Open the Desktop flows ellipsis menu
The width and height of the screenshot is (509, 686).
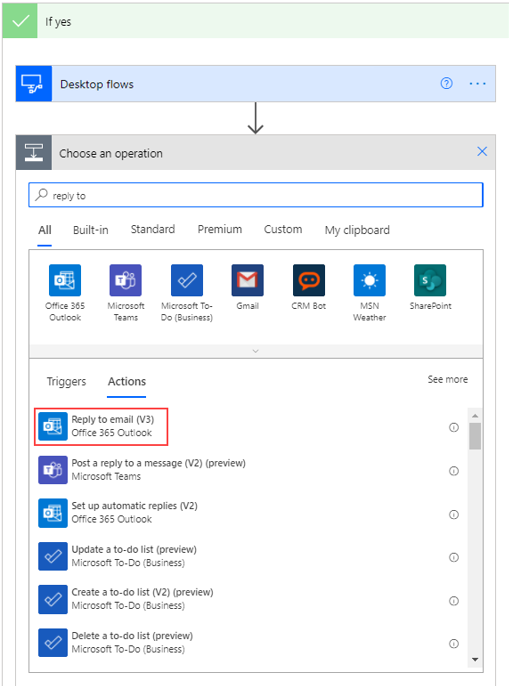(x=477, y=83)
